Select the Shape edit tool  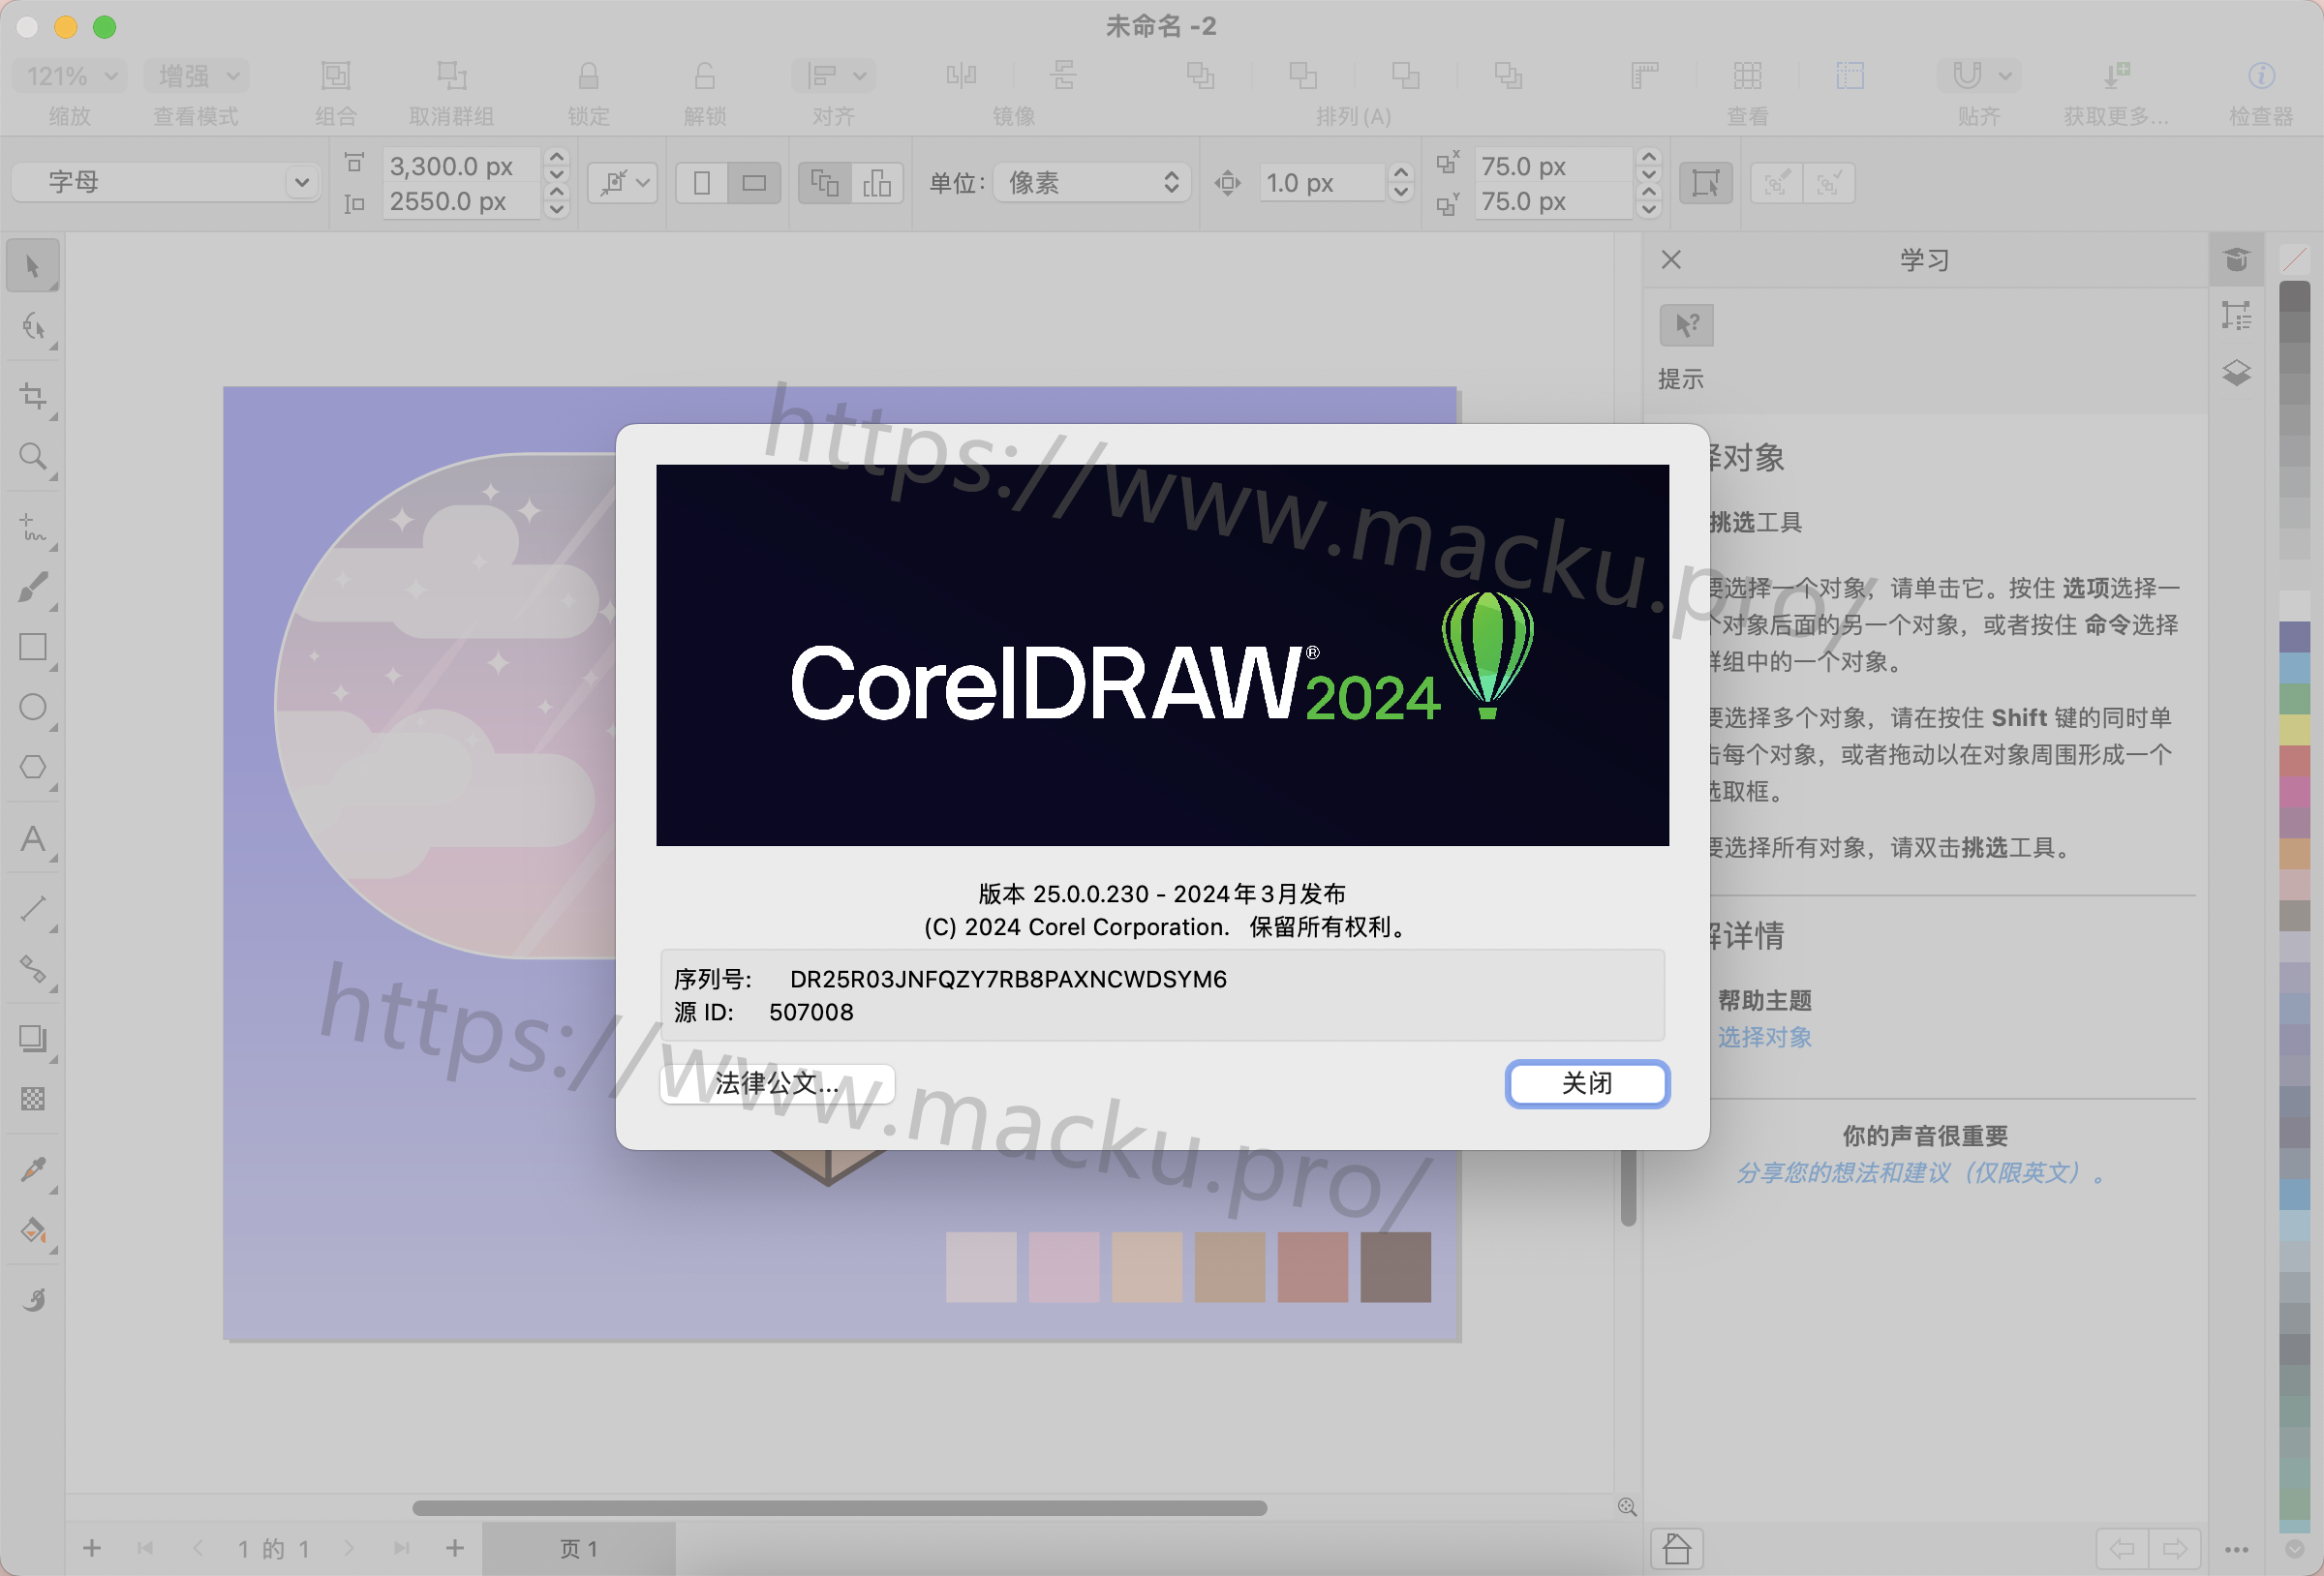[33, 327]
